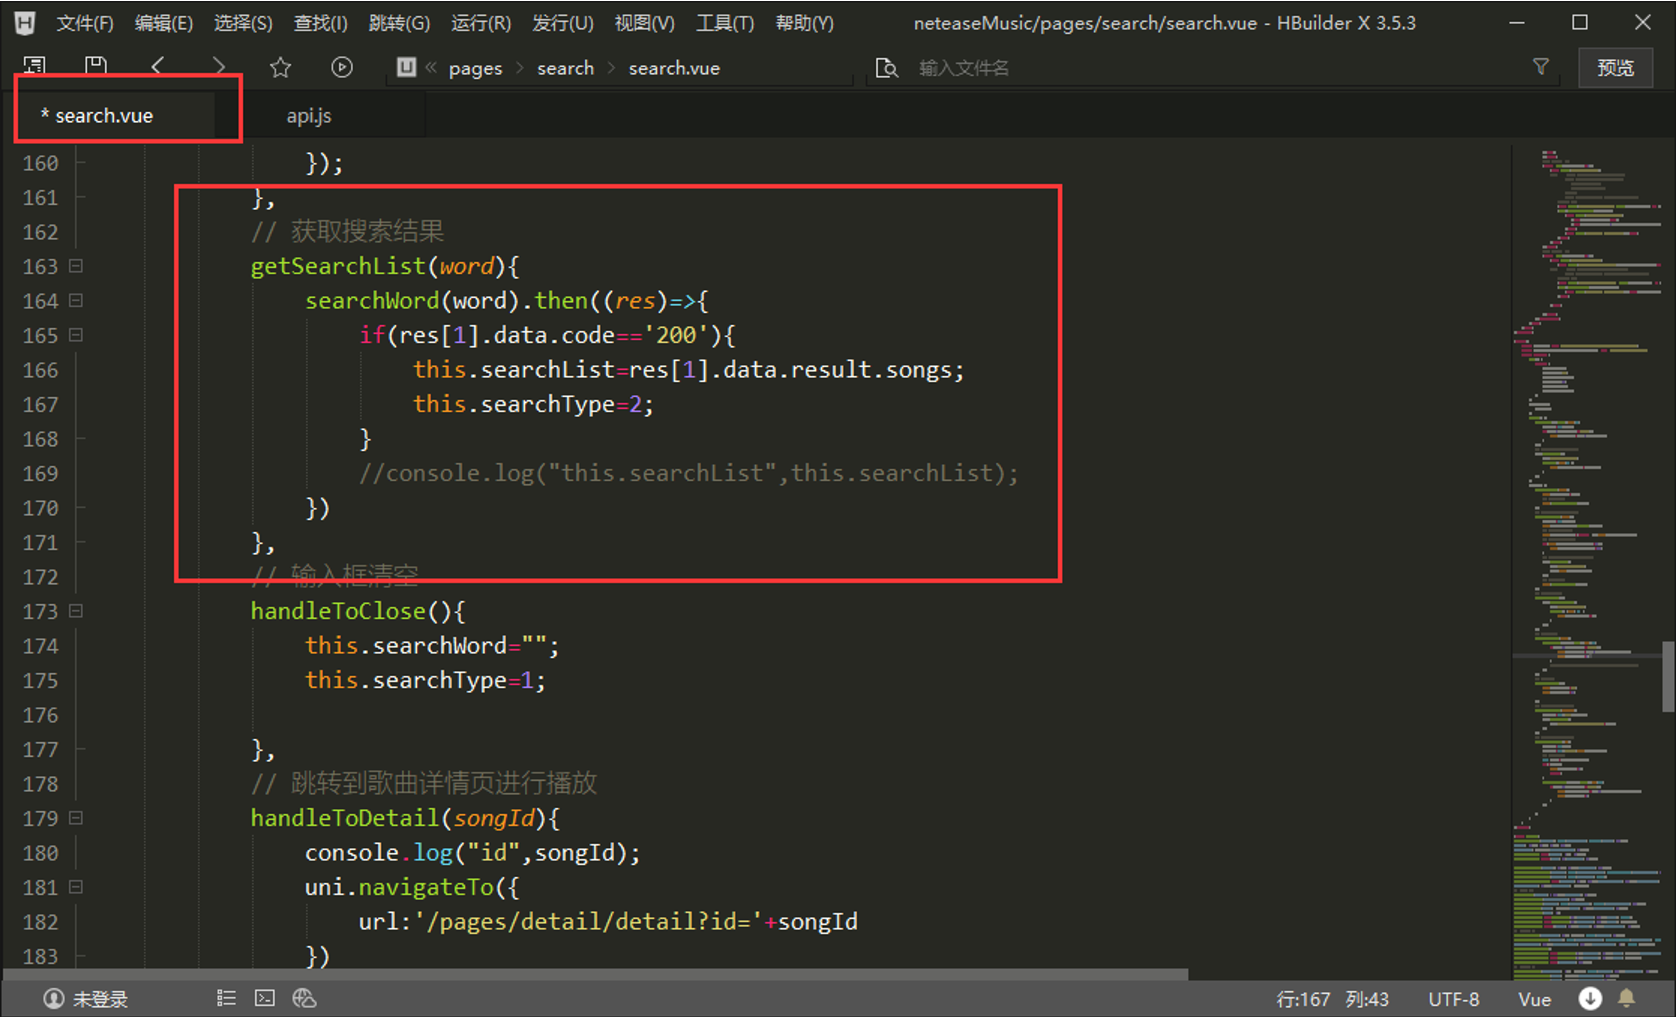Open the 帮助(Y) menu
This screenshot has height=1017, width=1676.
[x=805, y=23]
